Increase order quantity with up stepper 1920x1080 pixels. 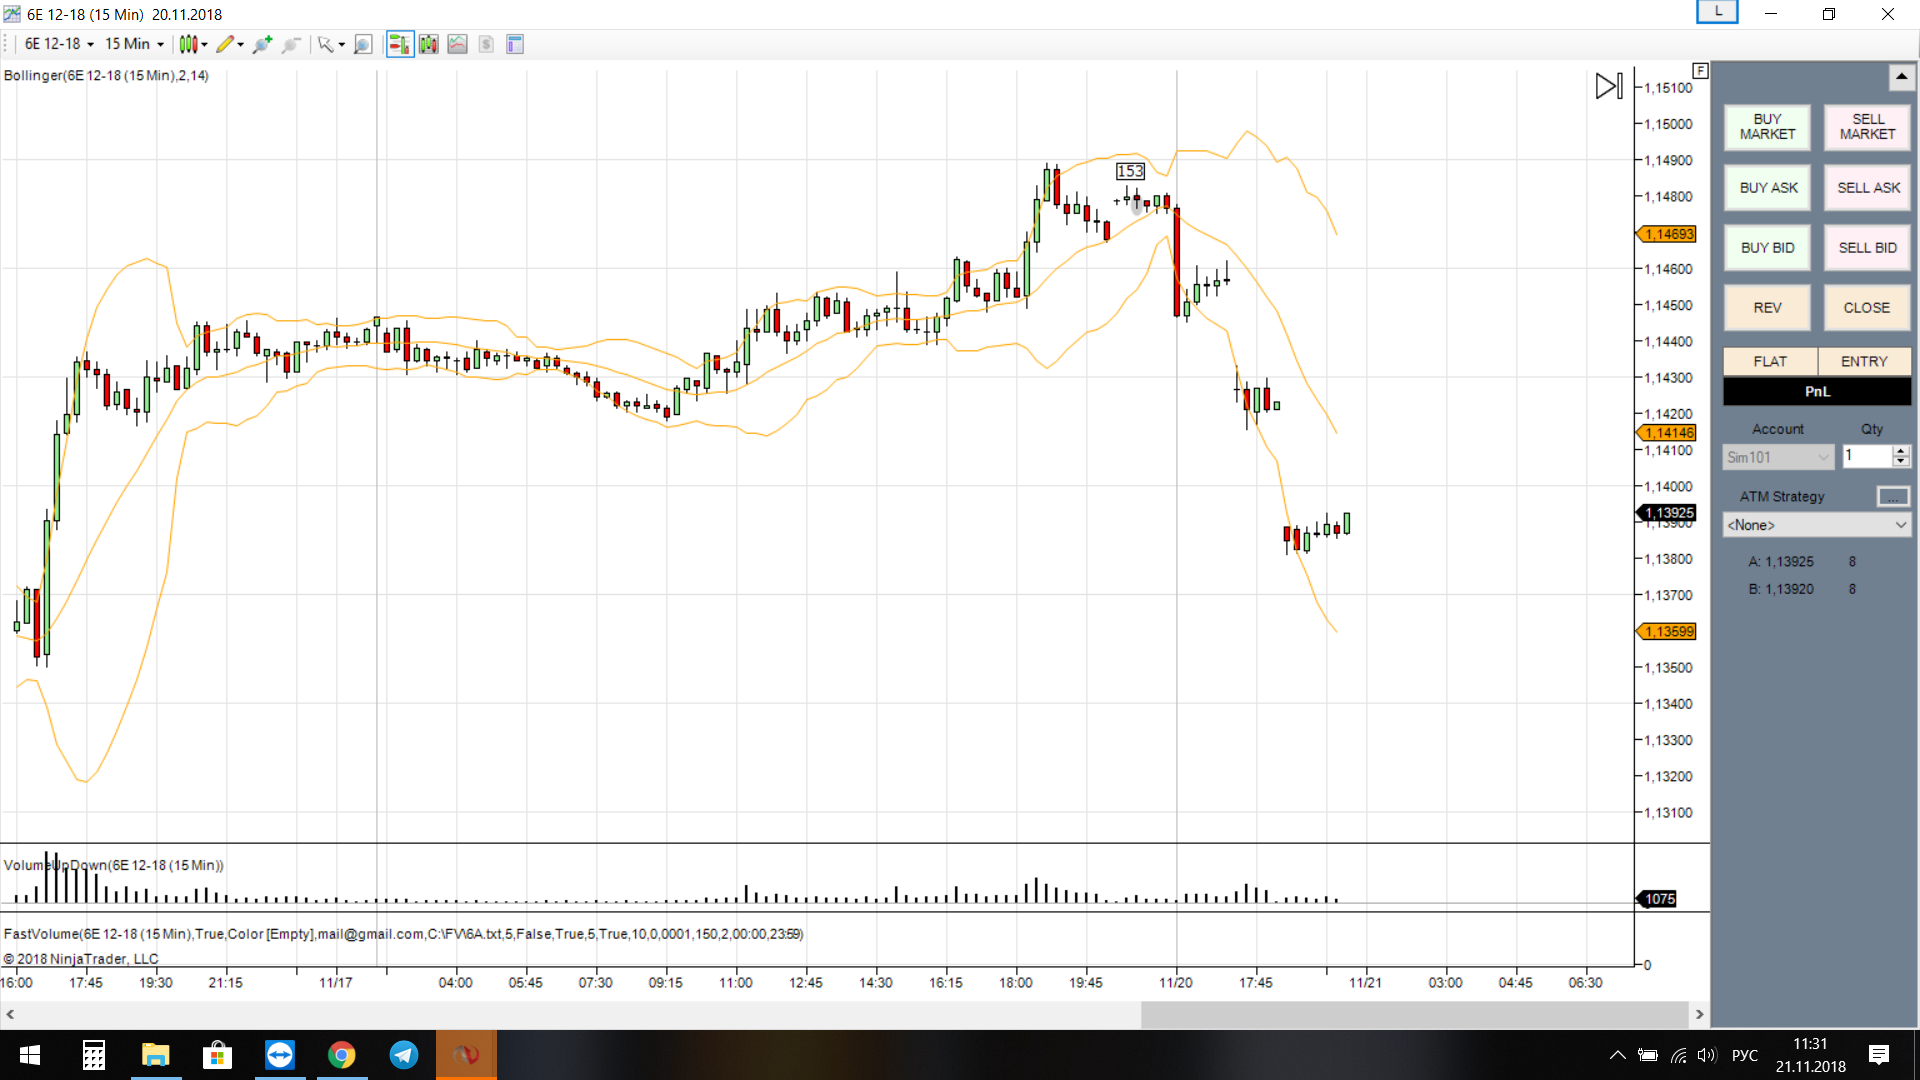tap(1901, 451)
